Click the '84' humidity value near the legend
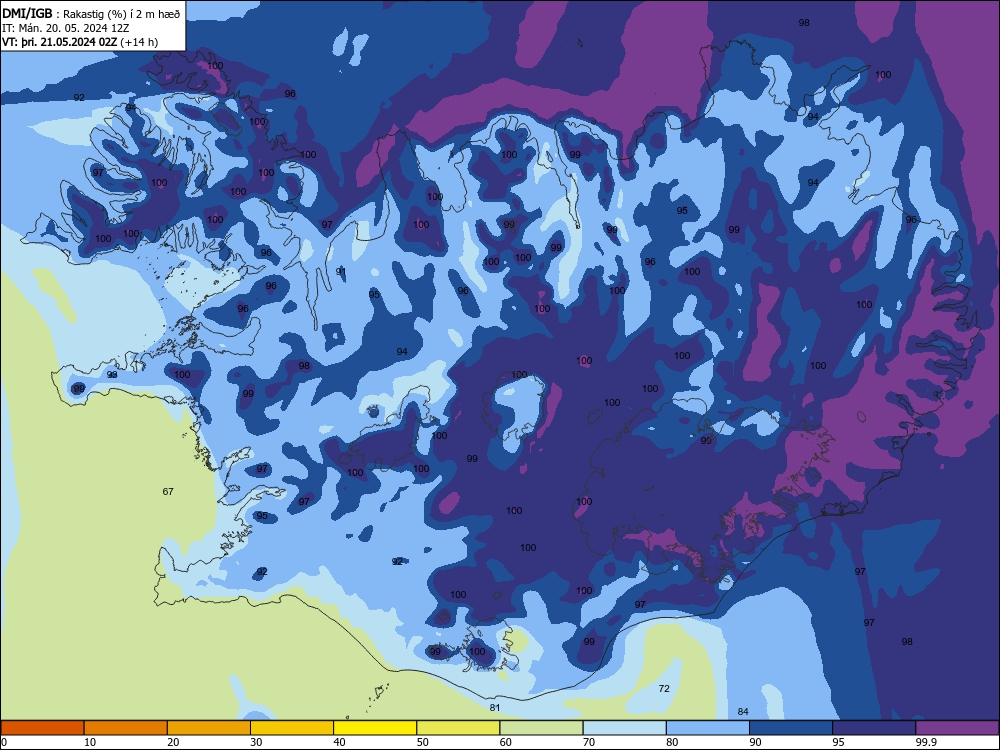 pyautogui.click(x=742, y=712)
